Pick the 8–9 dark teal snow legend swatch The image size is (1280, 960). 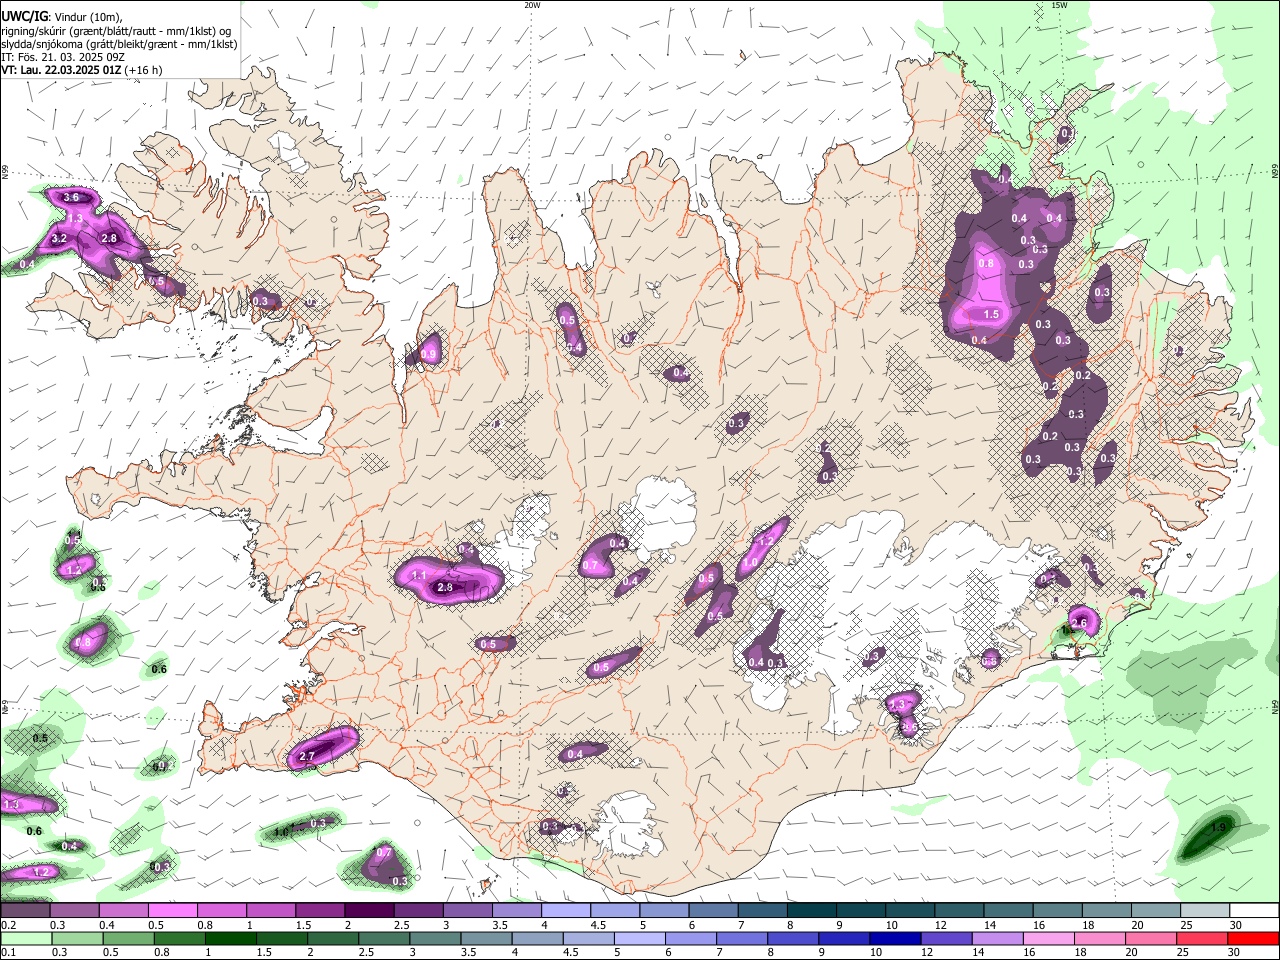coord(812,910)
